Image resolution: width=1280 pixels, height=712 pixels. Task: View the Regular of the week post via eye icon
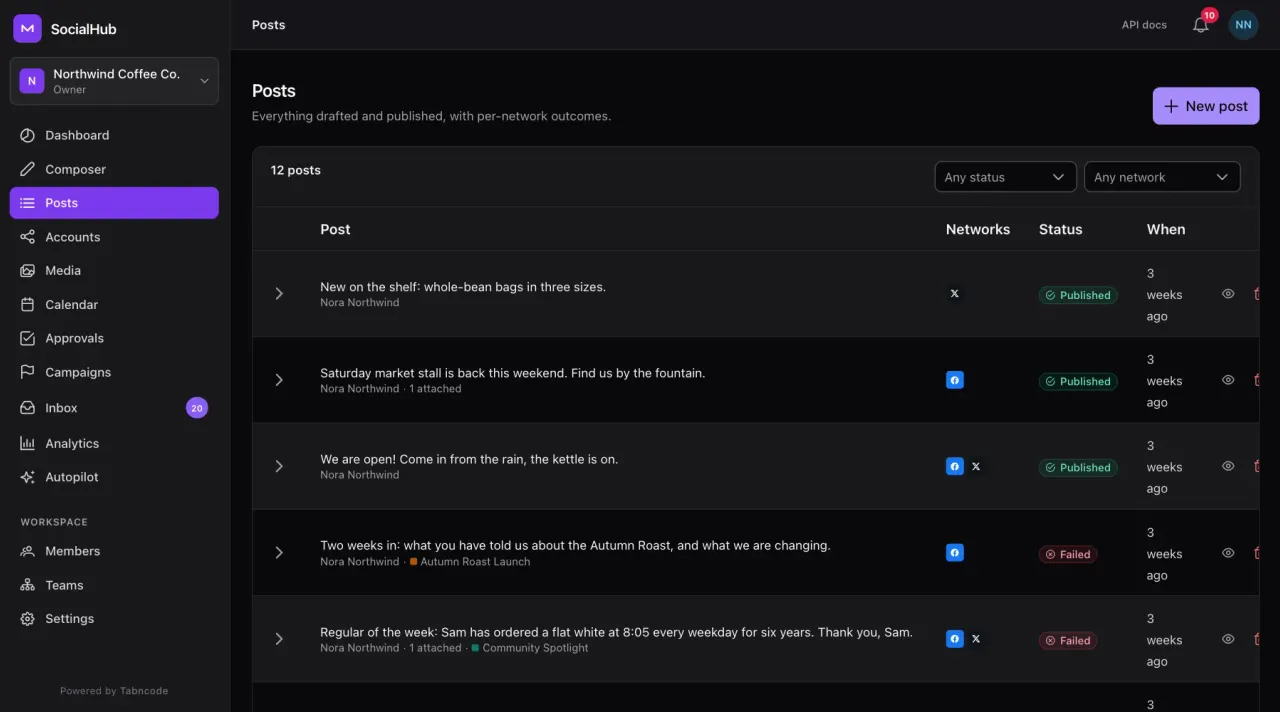point(1228,639)
